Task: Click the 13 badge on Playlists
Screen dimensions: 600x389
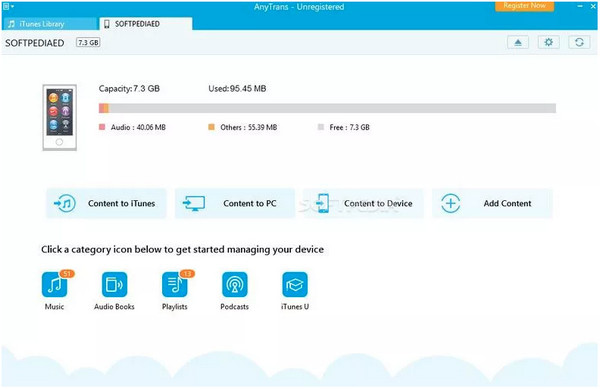Action: coord(187,273)
